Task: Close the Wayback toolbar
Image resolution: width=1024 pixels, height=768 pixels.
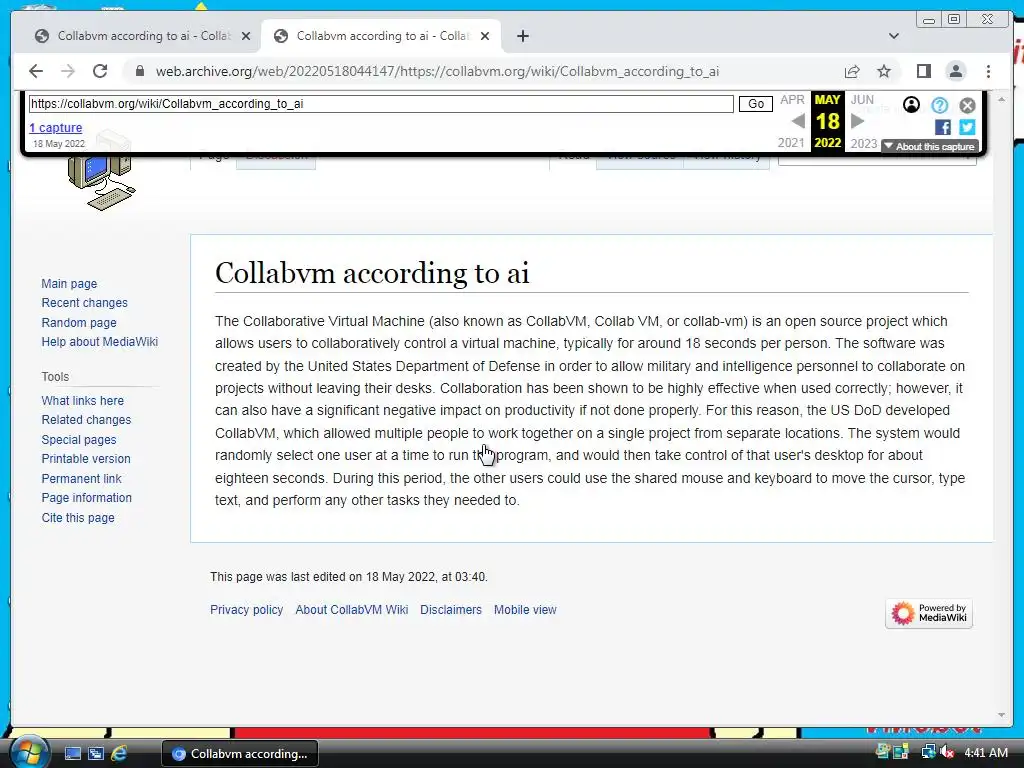Action: tap(967, 105)
